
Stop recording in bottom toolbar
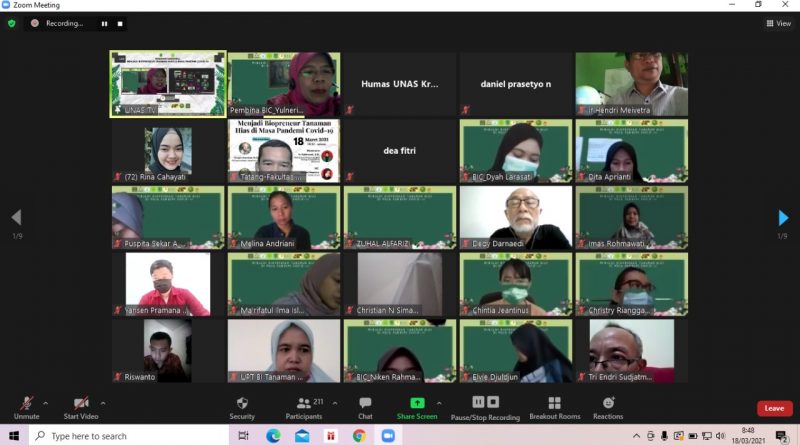493,402
